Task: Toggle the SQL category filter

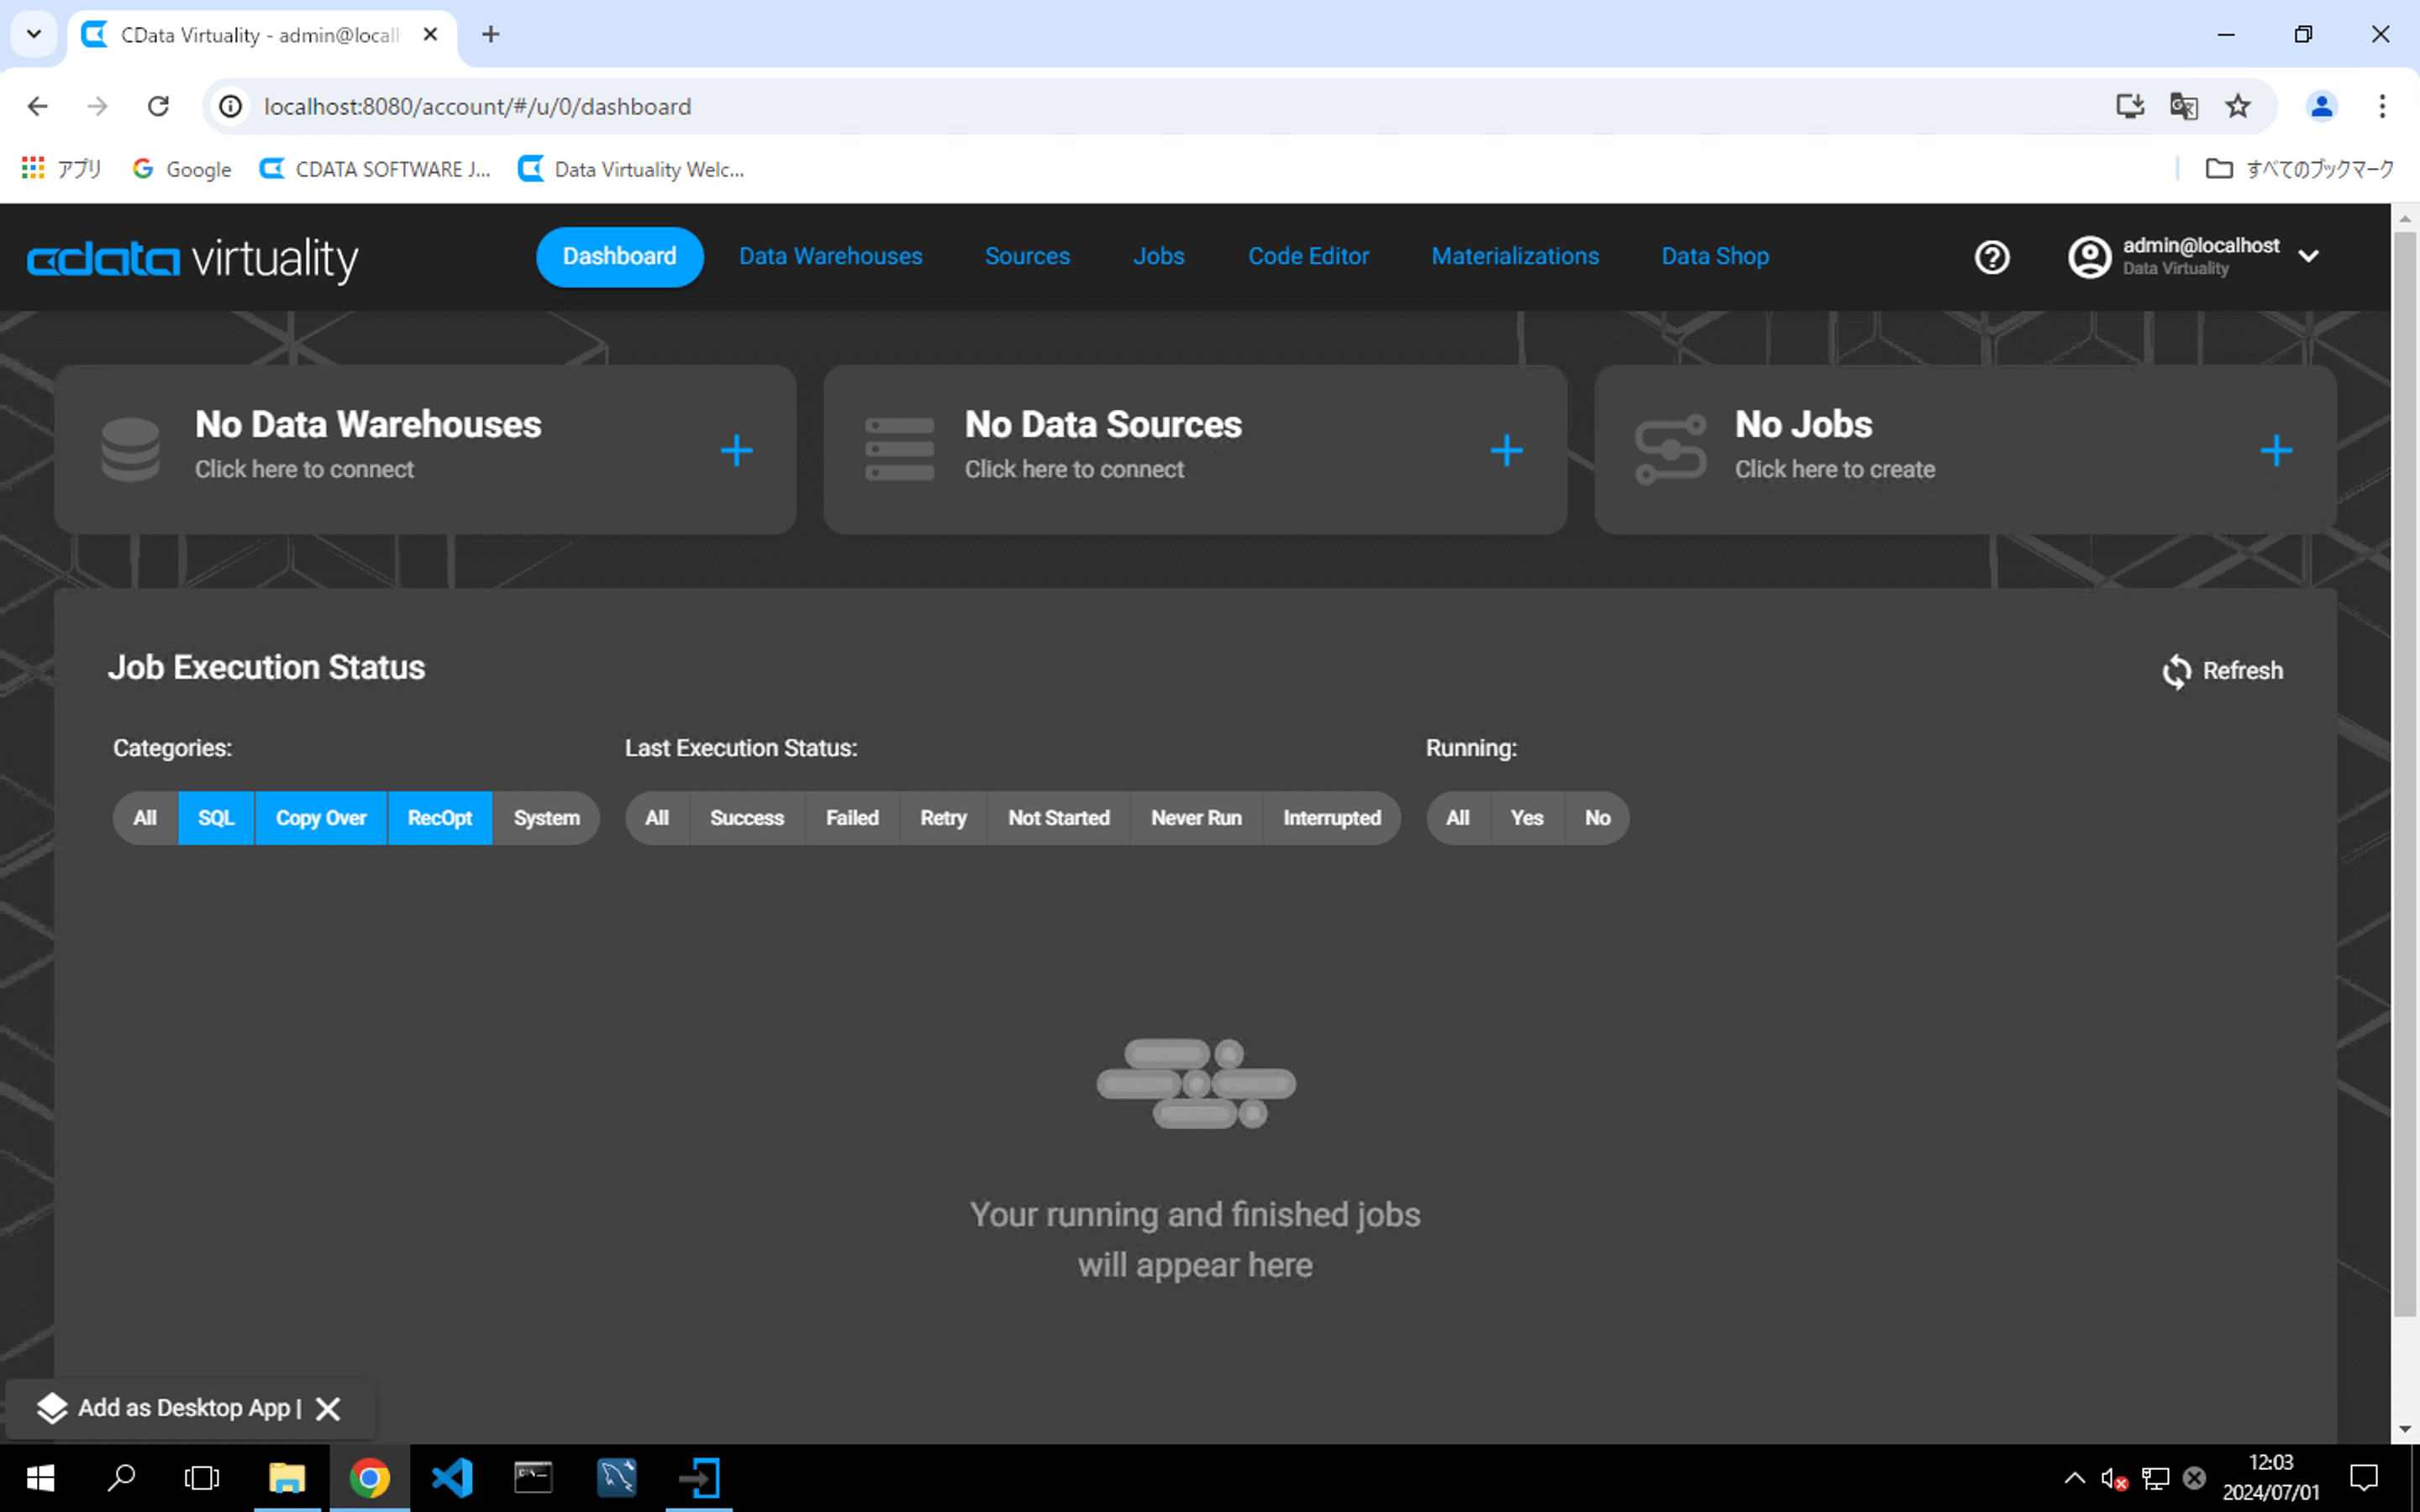Action: tap(215, 818)
